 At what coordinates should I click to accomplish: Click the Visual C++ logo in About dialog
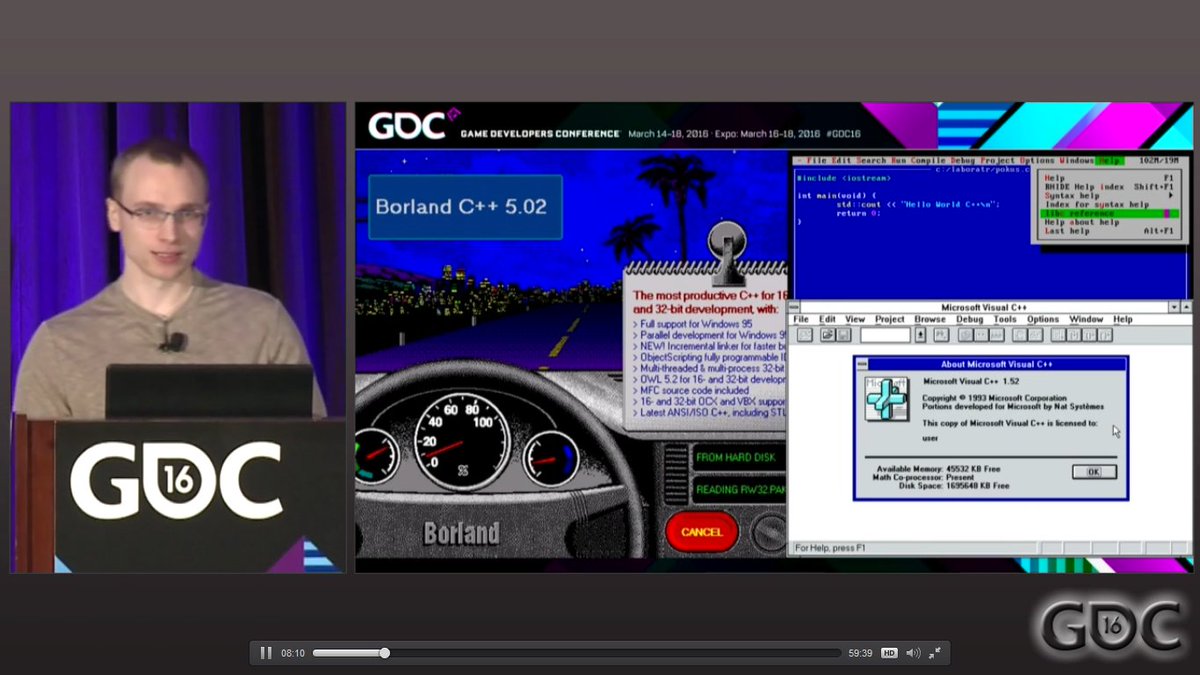(x=887, y=398)
